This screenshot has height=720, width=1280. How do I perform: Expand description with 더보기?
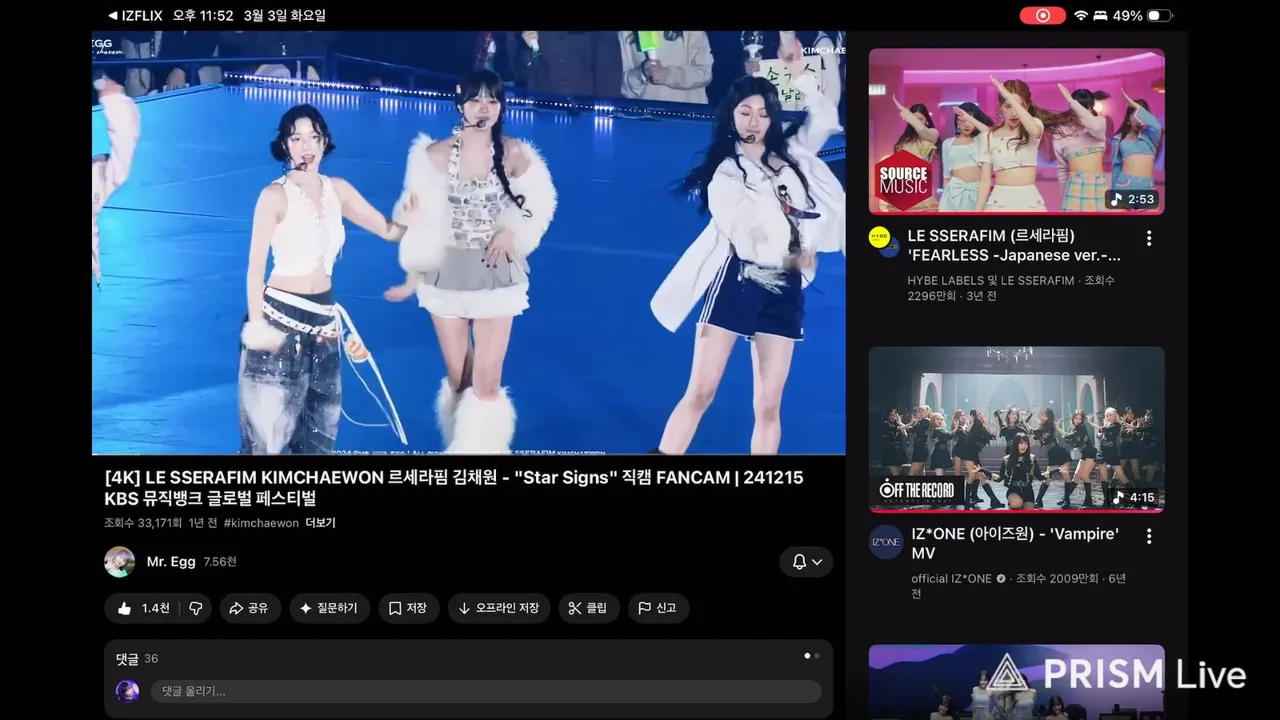(320, 523)
